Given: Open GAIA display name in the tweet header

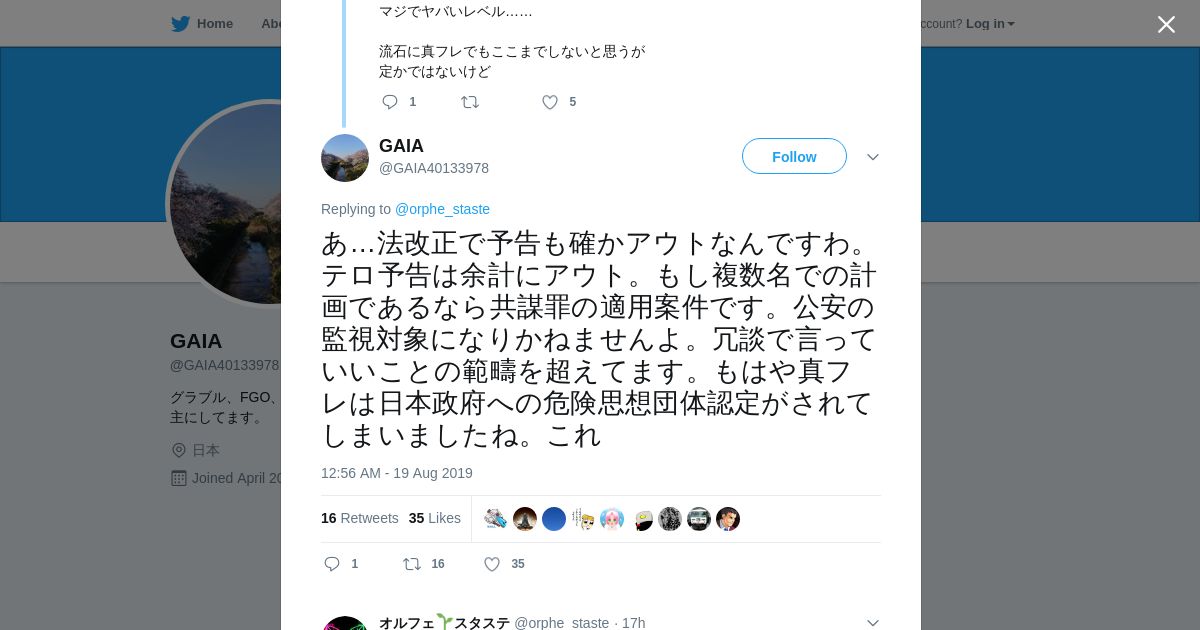Looking at the screenshot, I should pyautogui.click(x=401, y=146).
